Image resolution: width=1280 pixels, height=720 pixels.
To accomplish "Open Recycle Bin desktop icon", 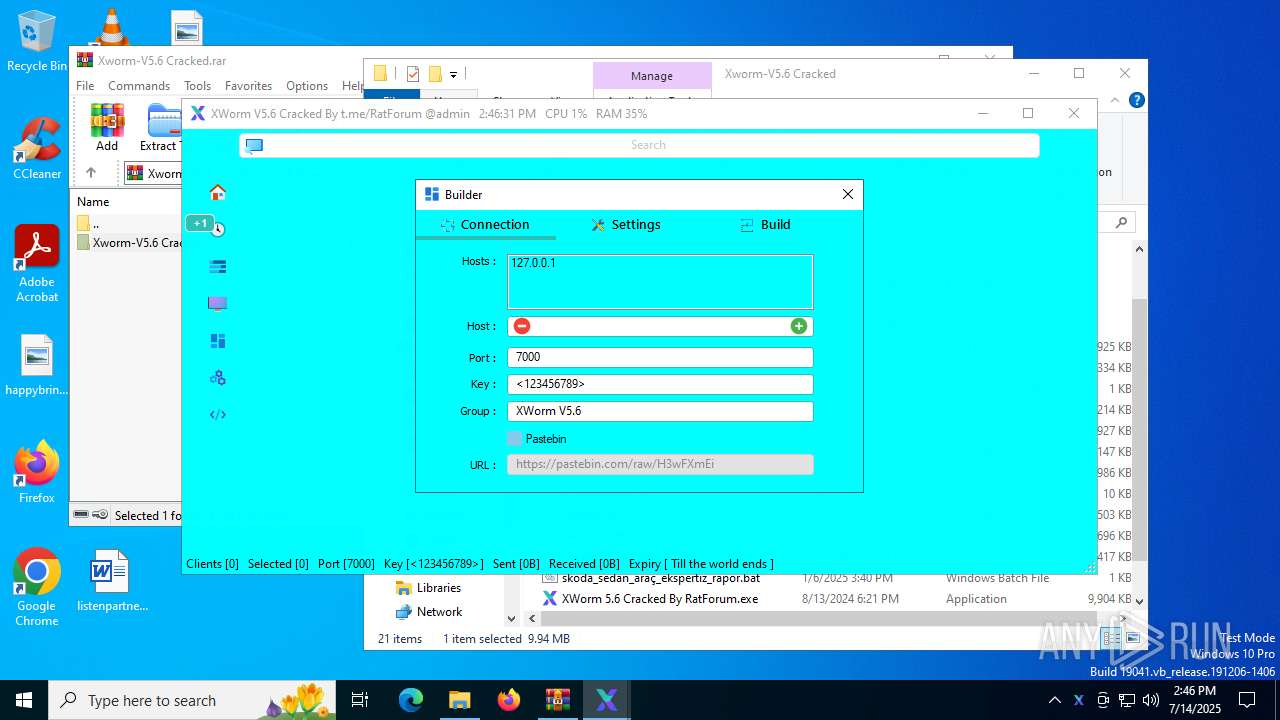I will pyautogui.click(x=37, y=41).
